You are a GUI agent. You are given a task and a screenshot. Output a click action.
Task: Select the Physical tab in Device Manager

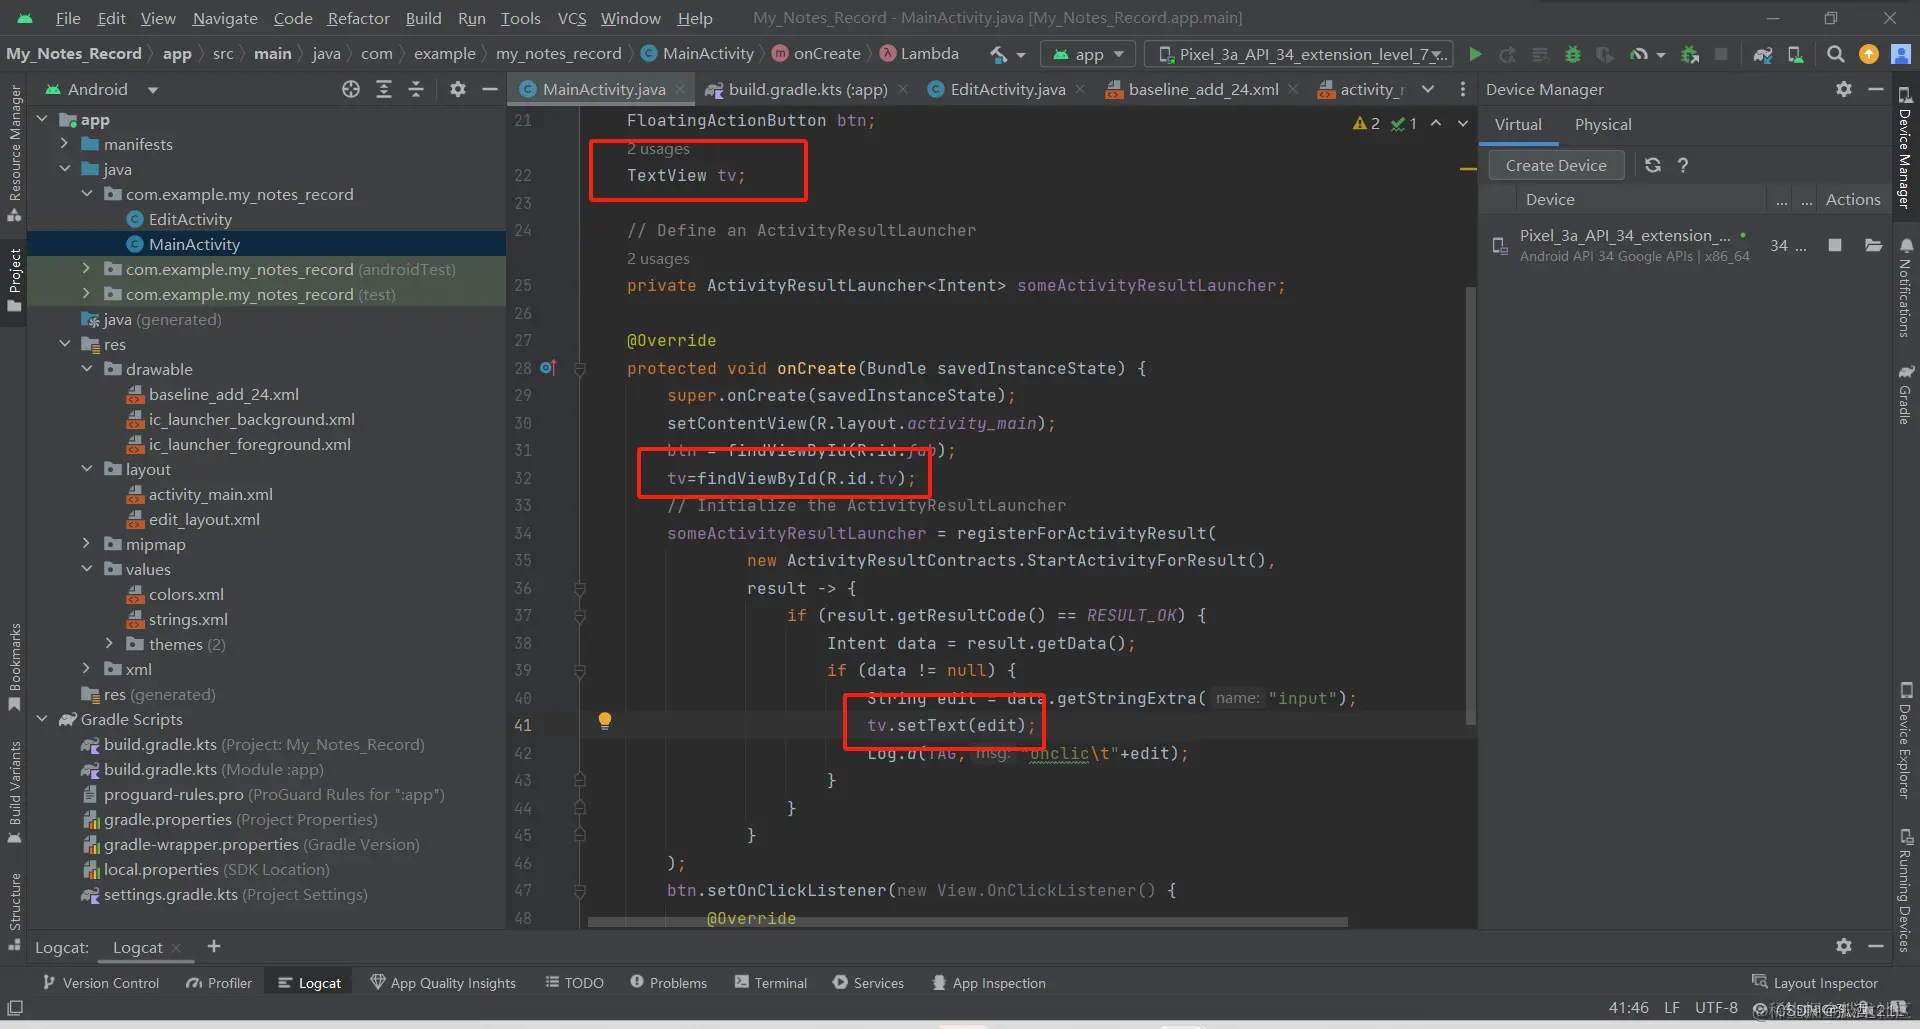1602,124
